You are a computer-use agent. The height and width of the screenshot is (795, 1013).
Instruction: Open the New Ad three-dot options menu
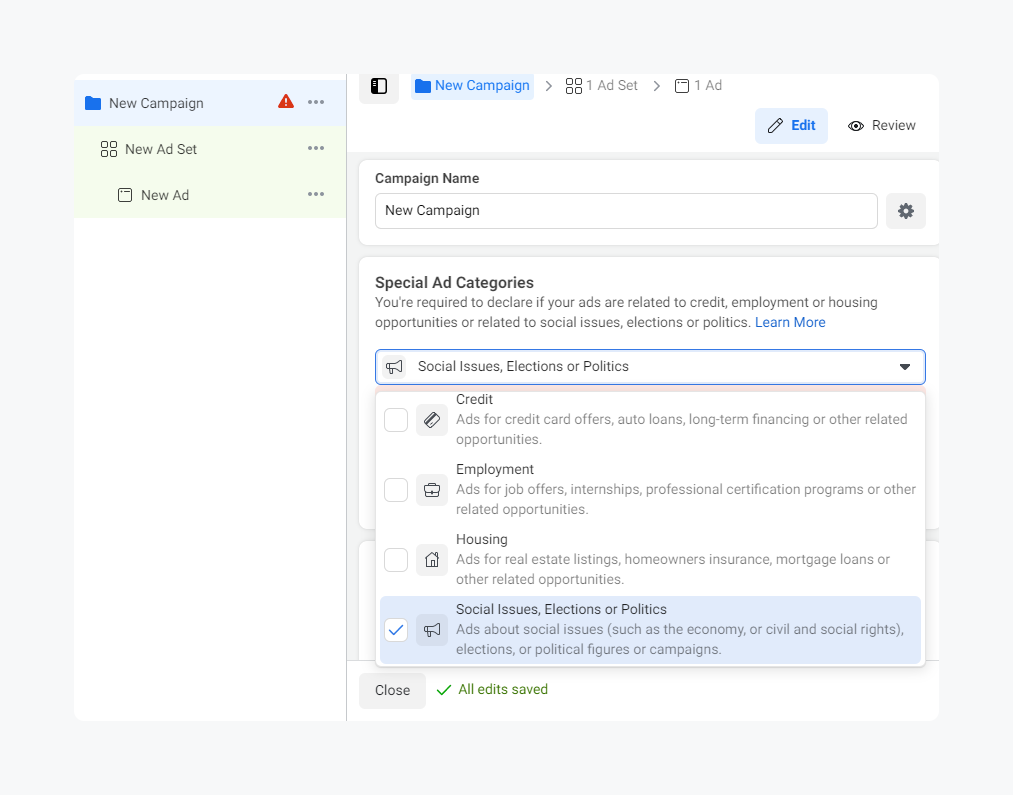click(x=316, y=195)
